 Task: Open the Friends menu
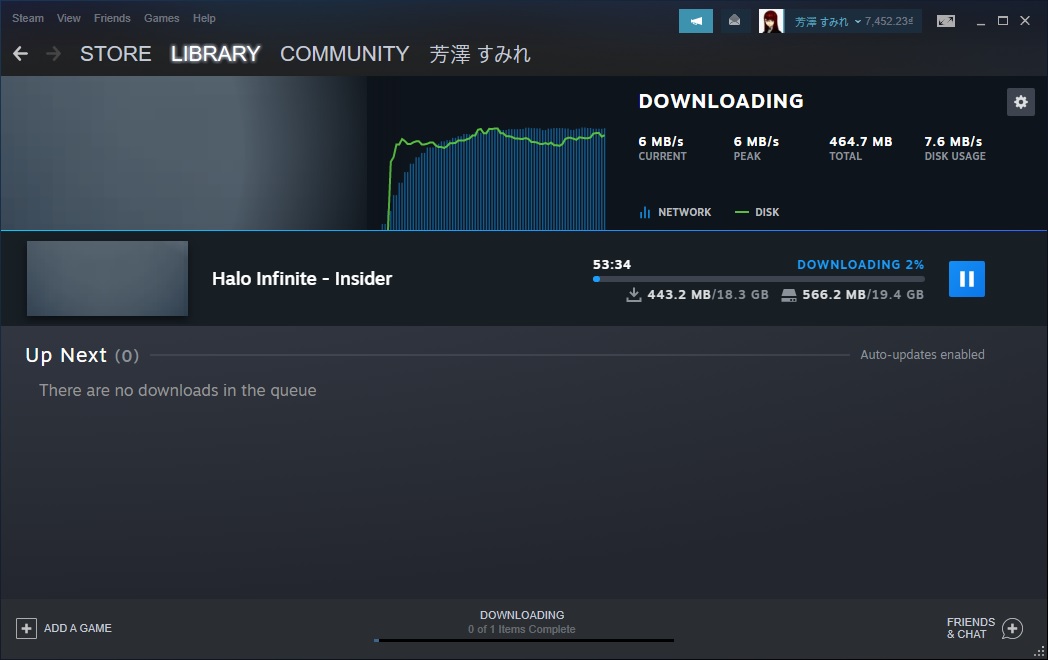click(x=112, y=18)
